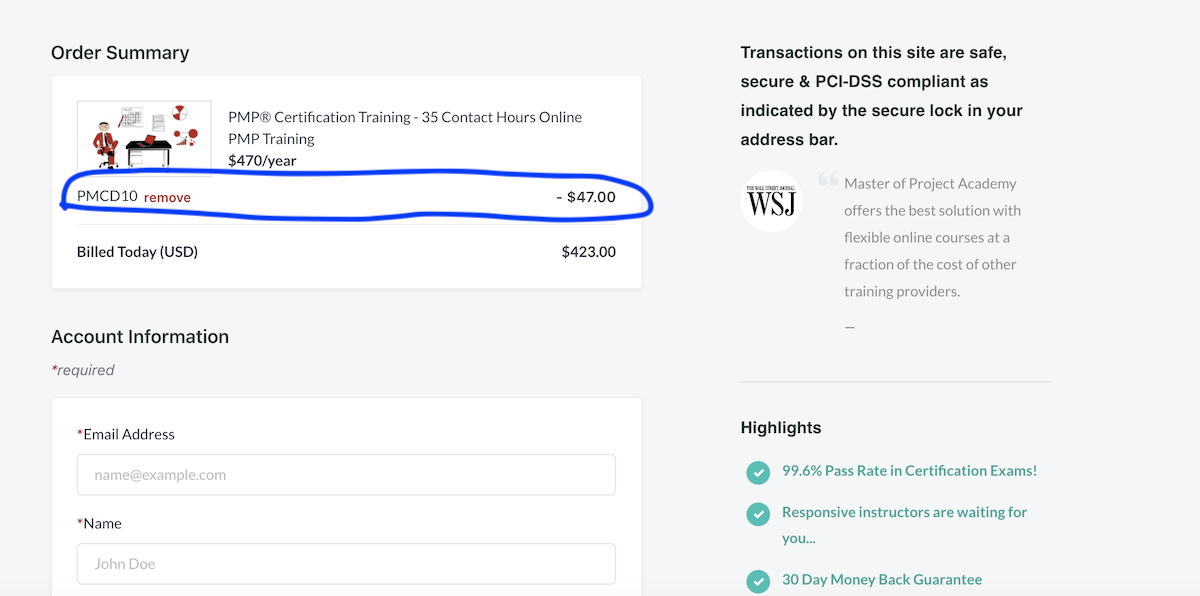Screen dimensions: 1200x596
Task: Click the 99.6% Pass Rate highlight text
Action: coord(909,471)
